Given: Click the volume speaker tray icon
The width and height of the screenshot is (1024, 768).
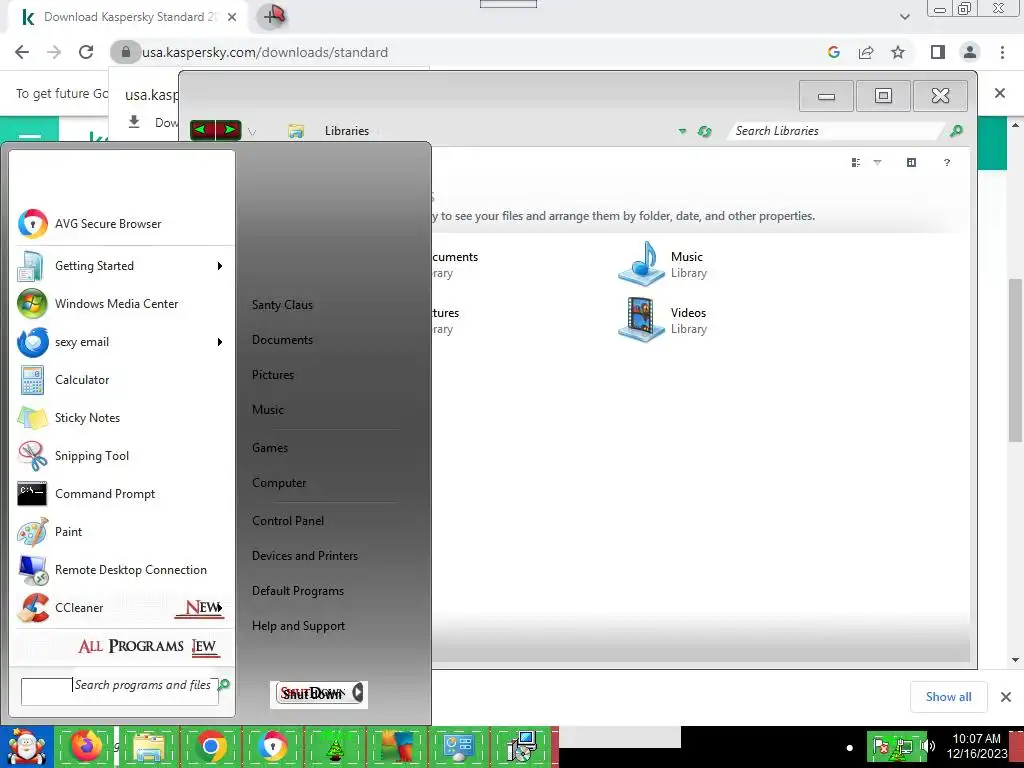Looking at the screenshot, I should click(929, 746).
